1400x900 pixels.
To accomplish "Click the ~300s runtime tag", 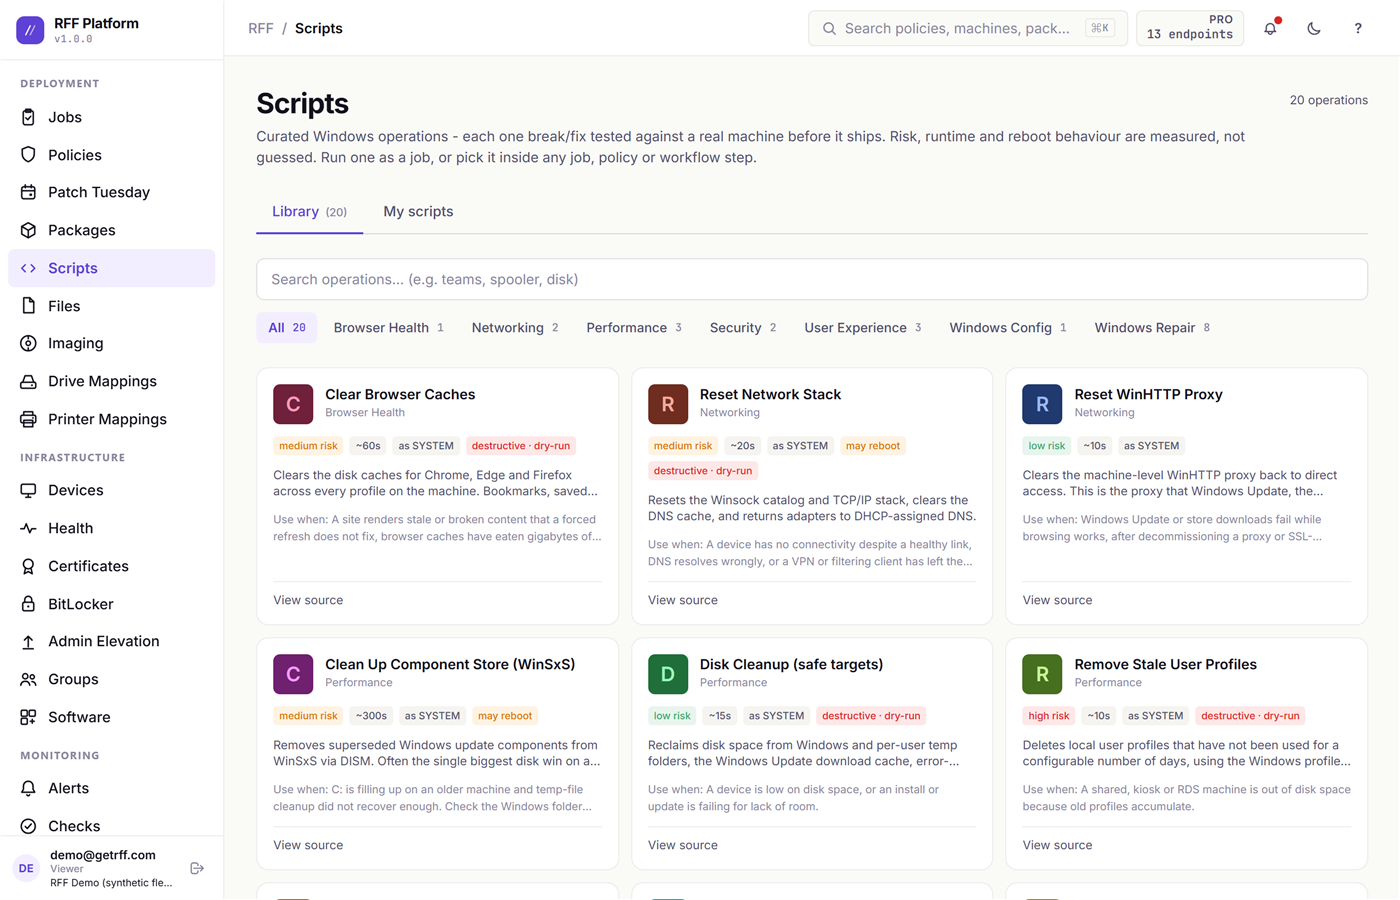I will (371, 716).
